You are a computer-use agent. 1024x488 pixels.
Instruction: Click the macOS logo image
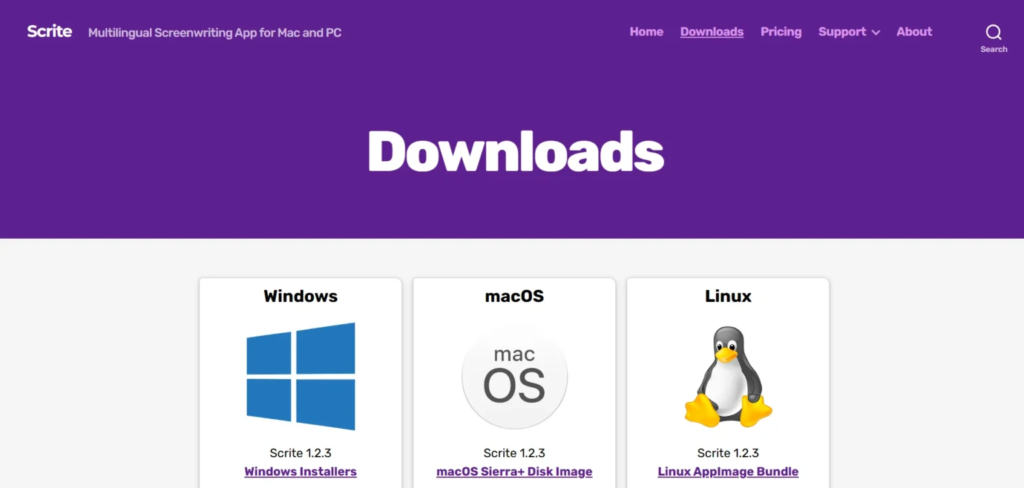pos(515,376)
